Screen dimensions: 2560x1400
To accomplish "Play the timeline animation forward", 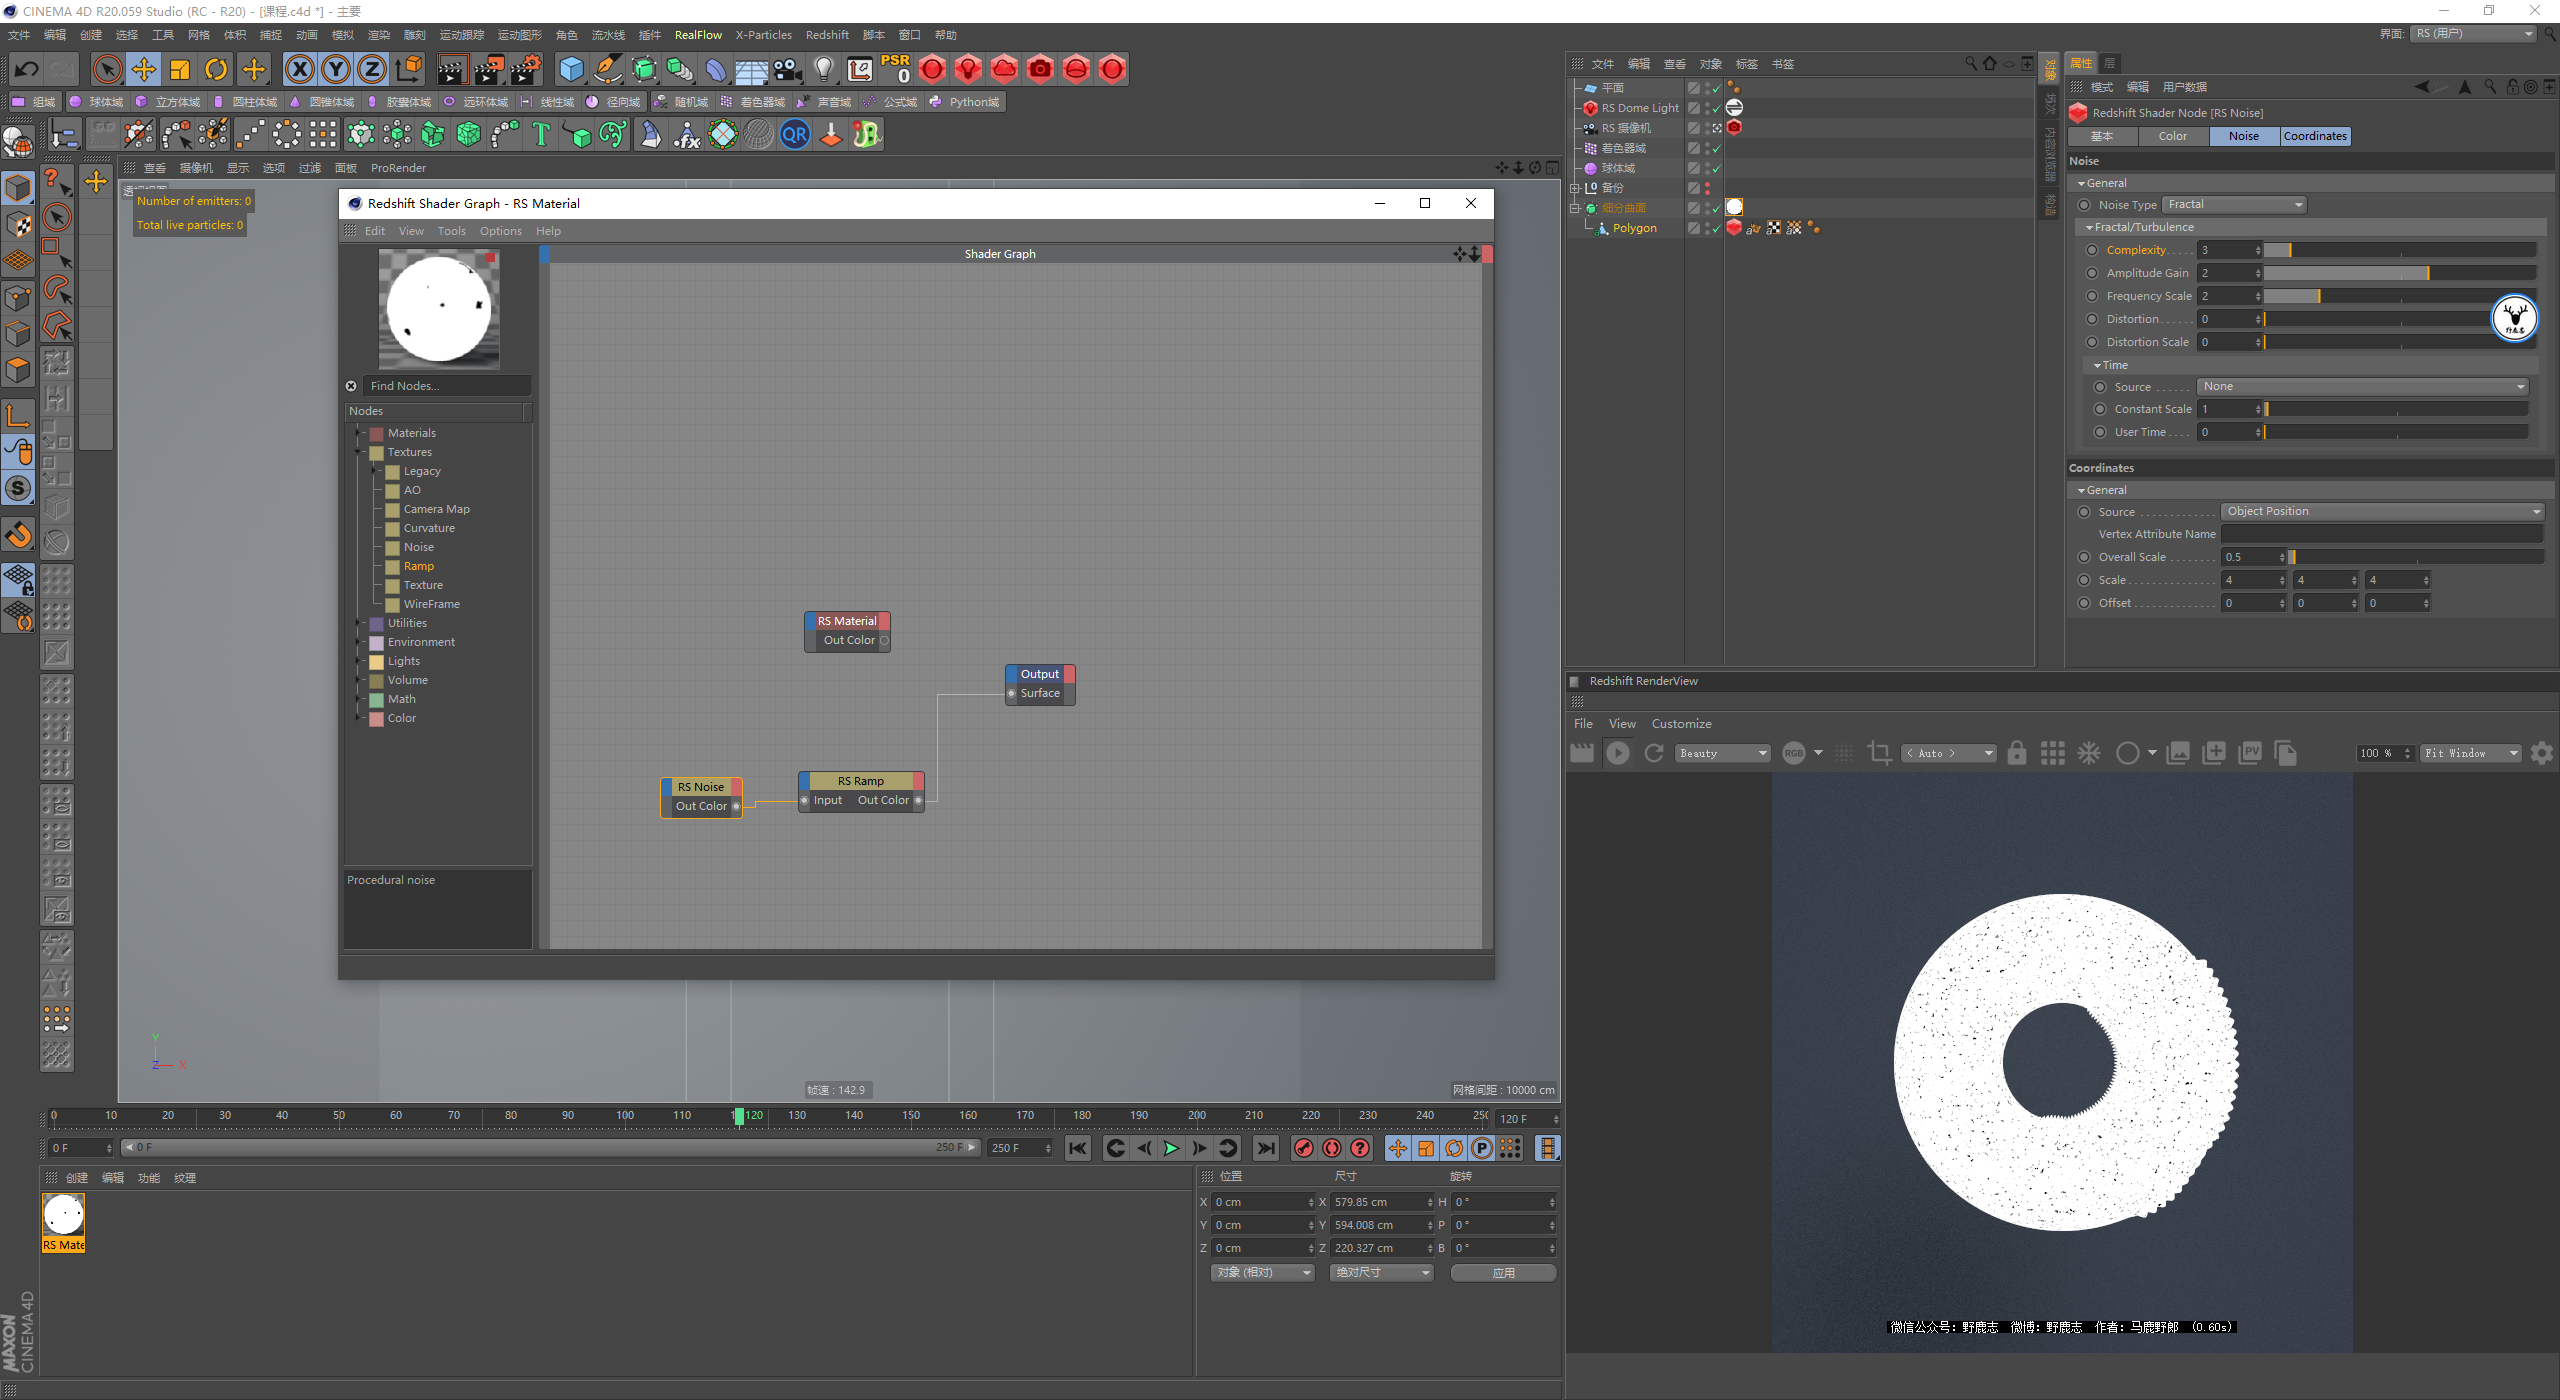I will tap(1171, 1148).
